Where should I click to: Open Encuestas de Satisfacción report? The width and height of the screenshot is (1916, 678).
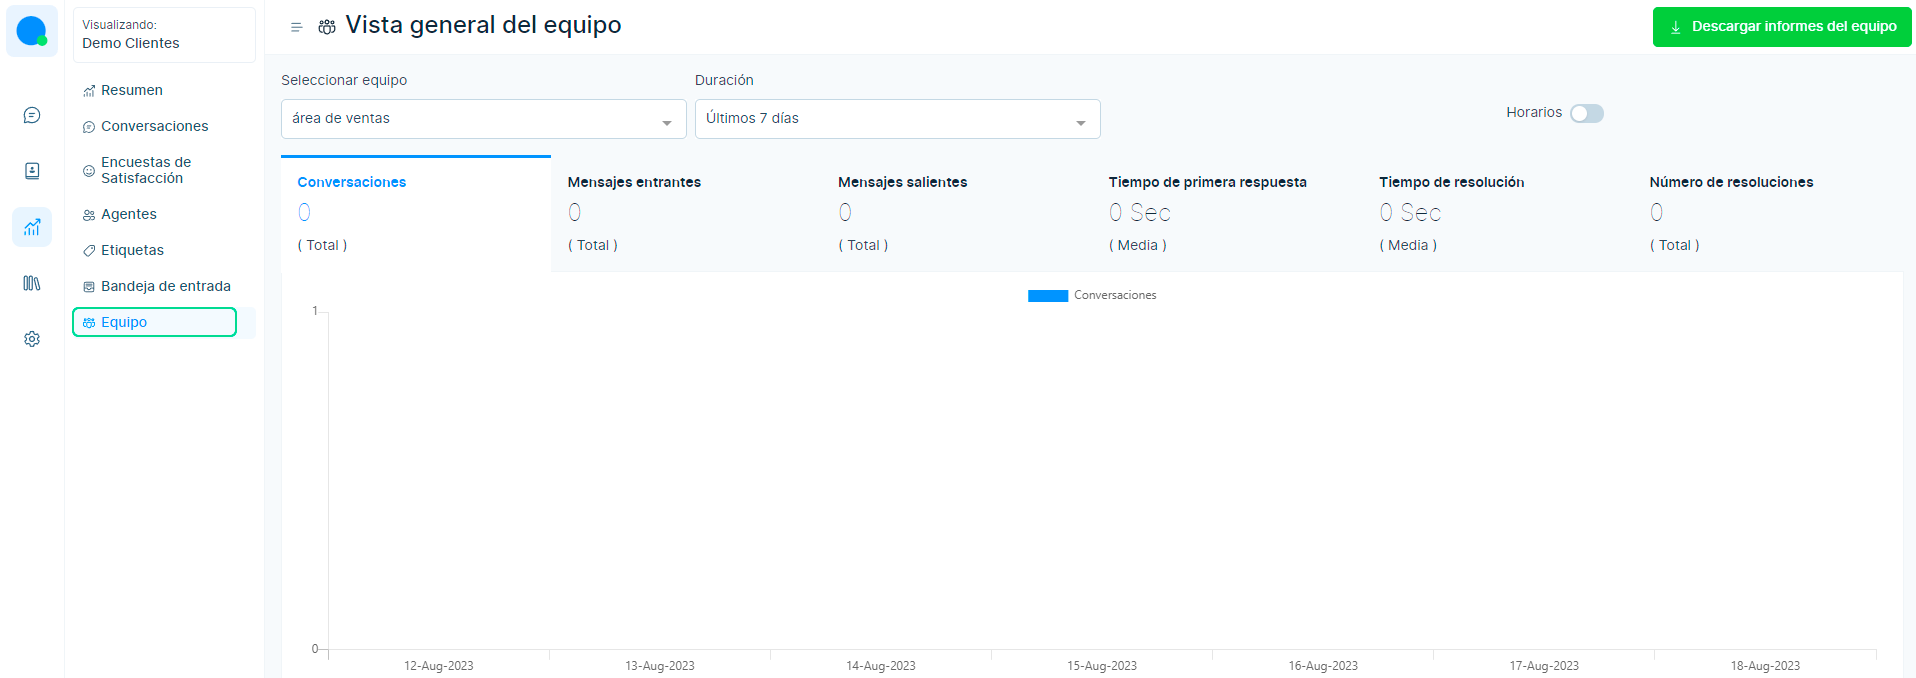pyautogui.click(x=145, y=170)
